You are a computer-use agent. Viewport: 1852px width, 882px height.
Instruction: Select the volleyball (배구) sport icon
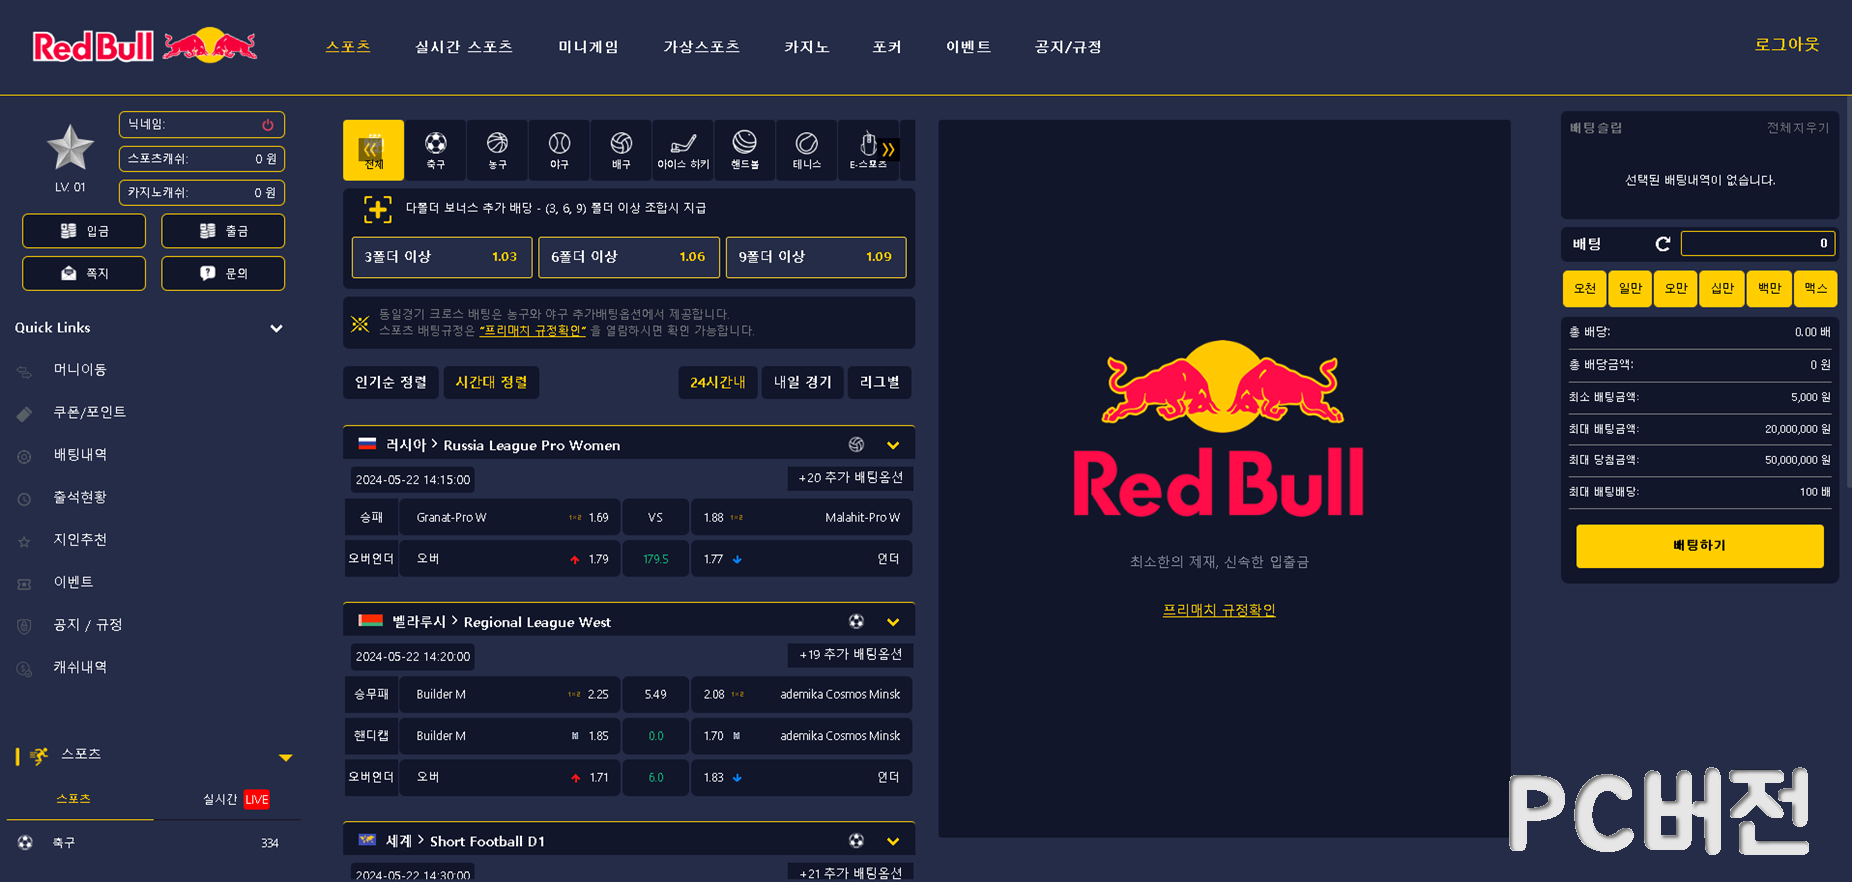(621, 150)
